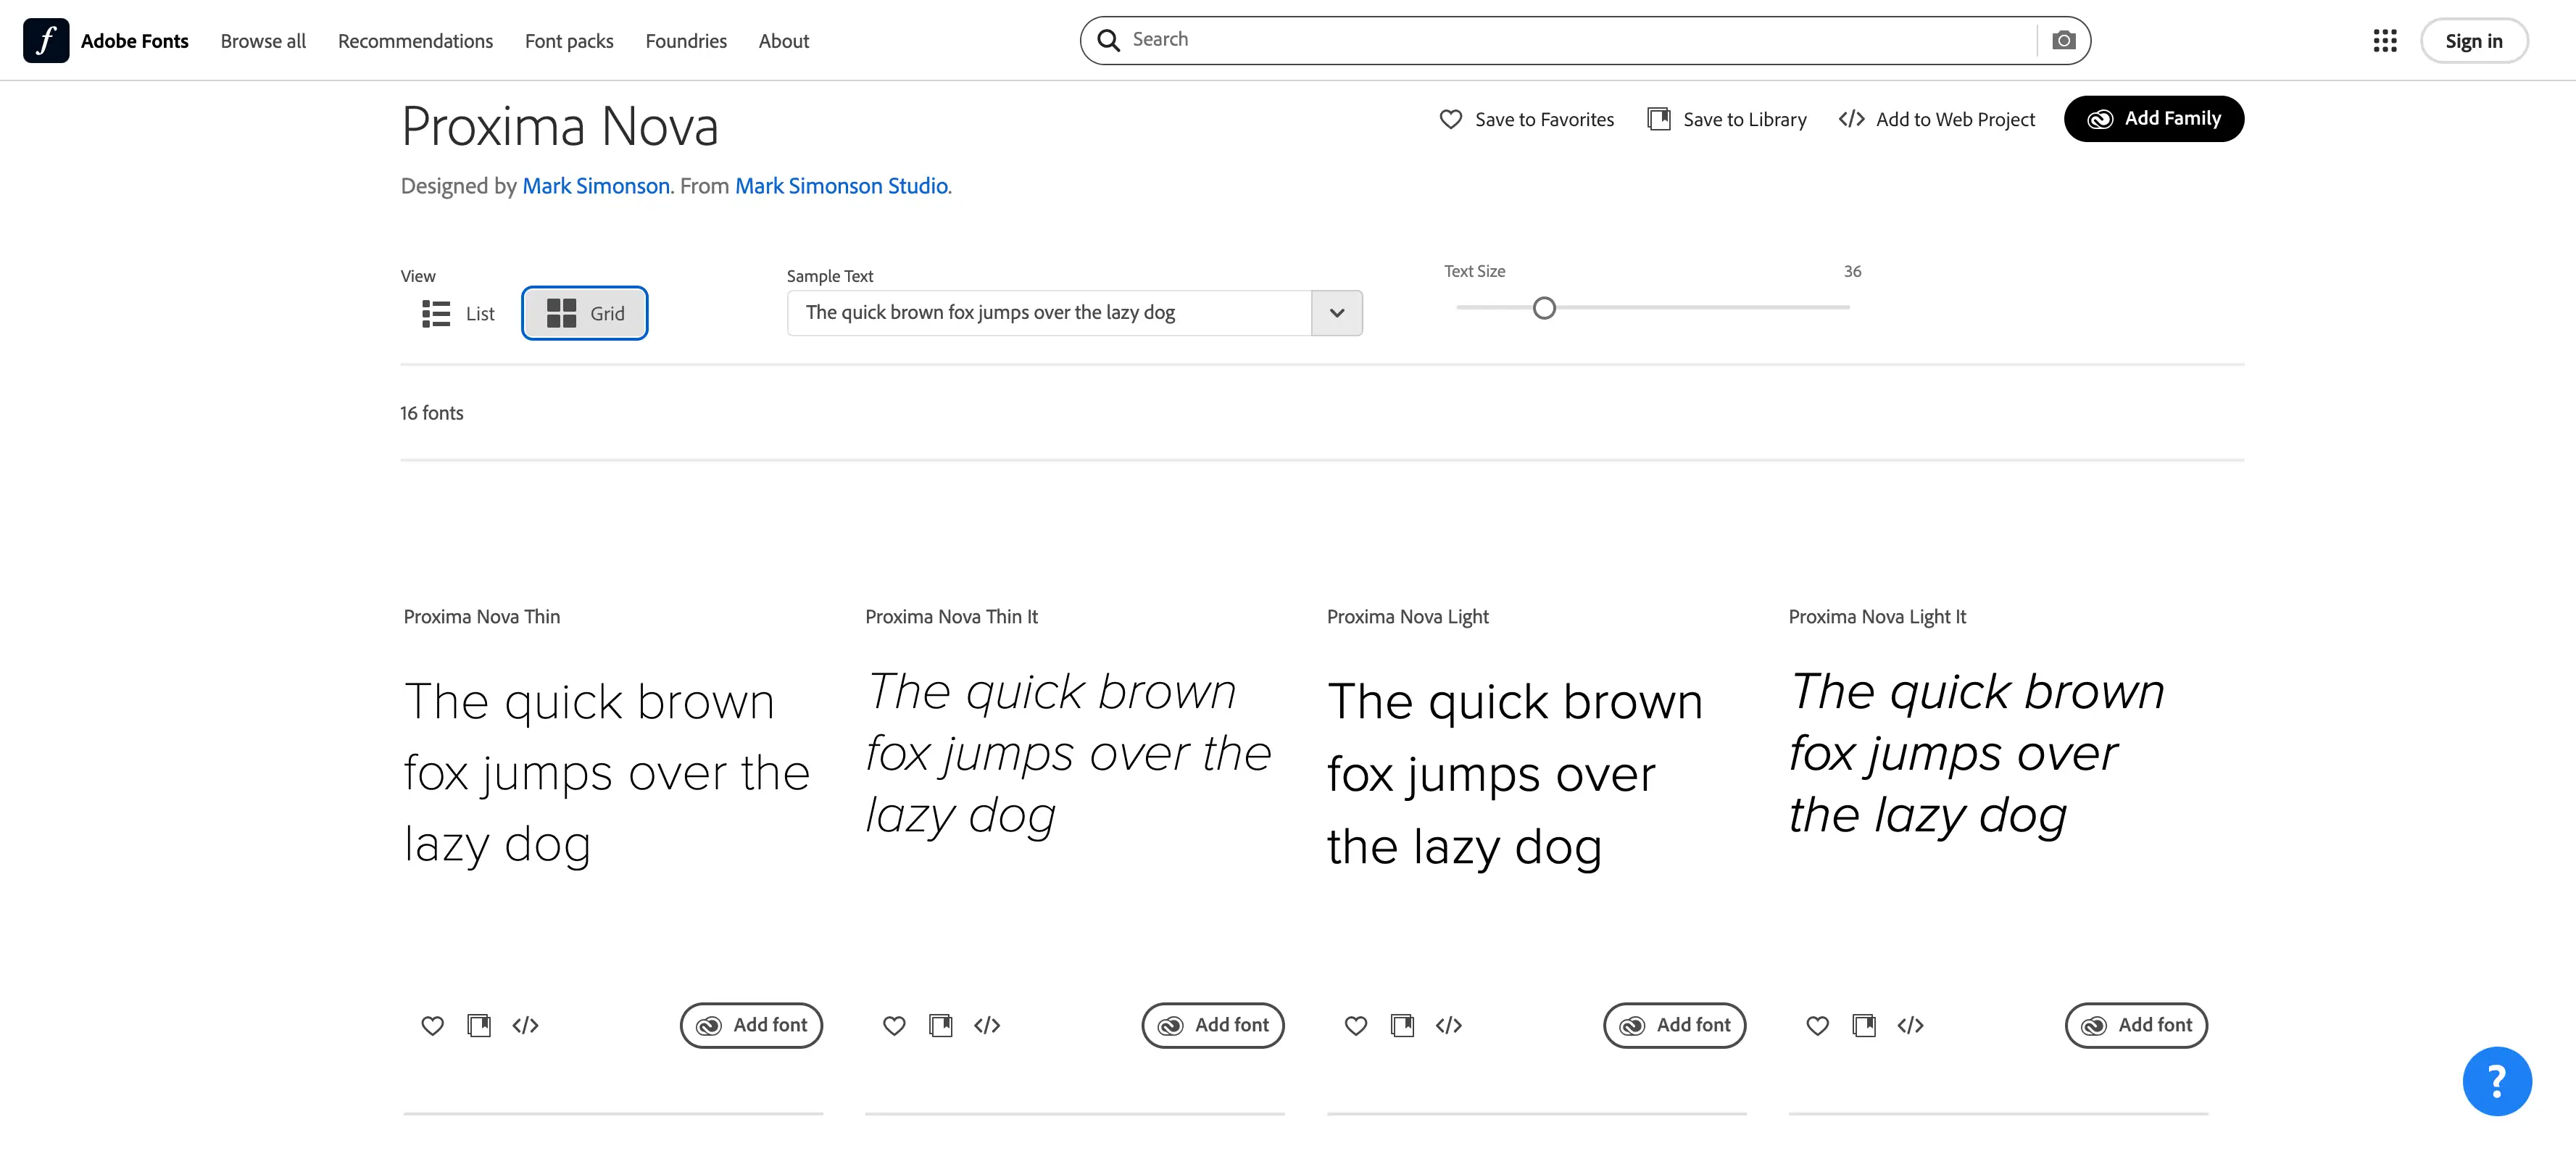
Task: Favorite Proxima Nova Light It heart icon
Action: pyautogui.click(x=1818, y=1025)
